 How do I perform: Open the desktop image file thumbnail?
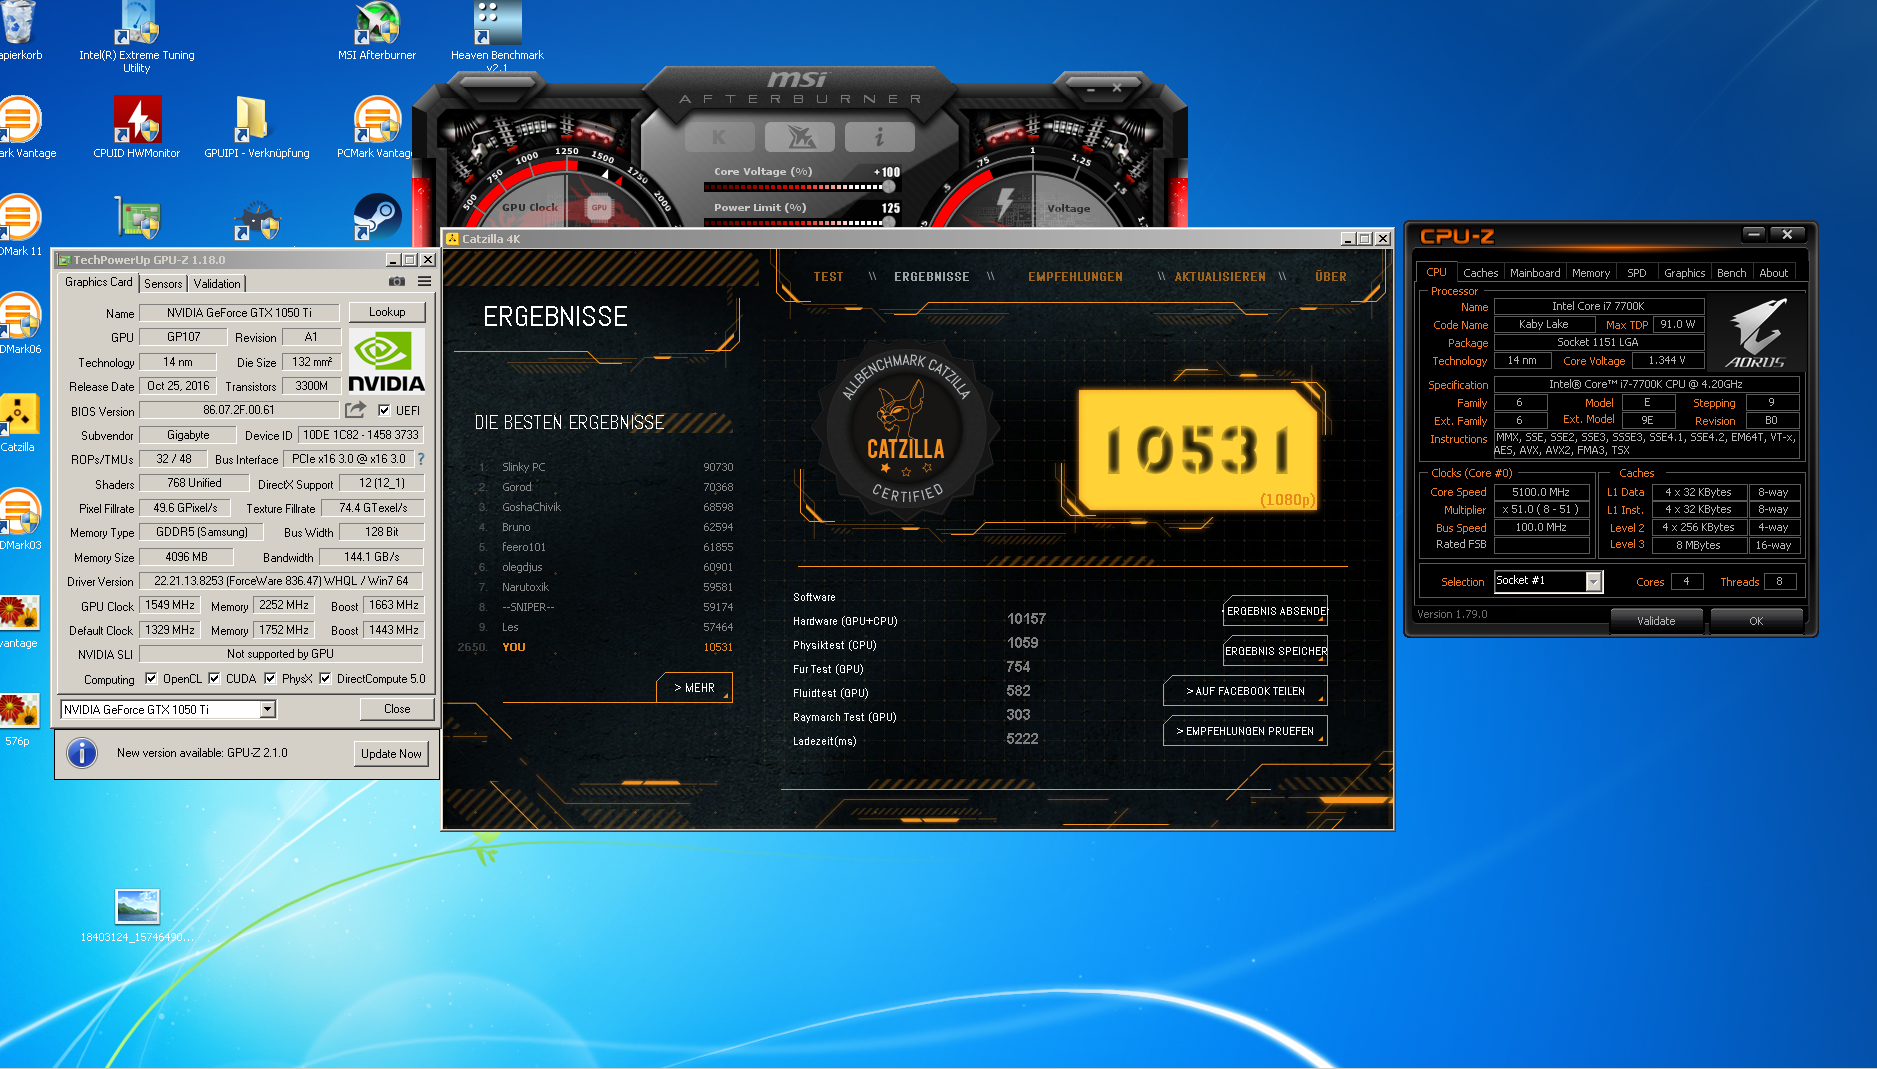pos(137,906)
